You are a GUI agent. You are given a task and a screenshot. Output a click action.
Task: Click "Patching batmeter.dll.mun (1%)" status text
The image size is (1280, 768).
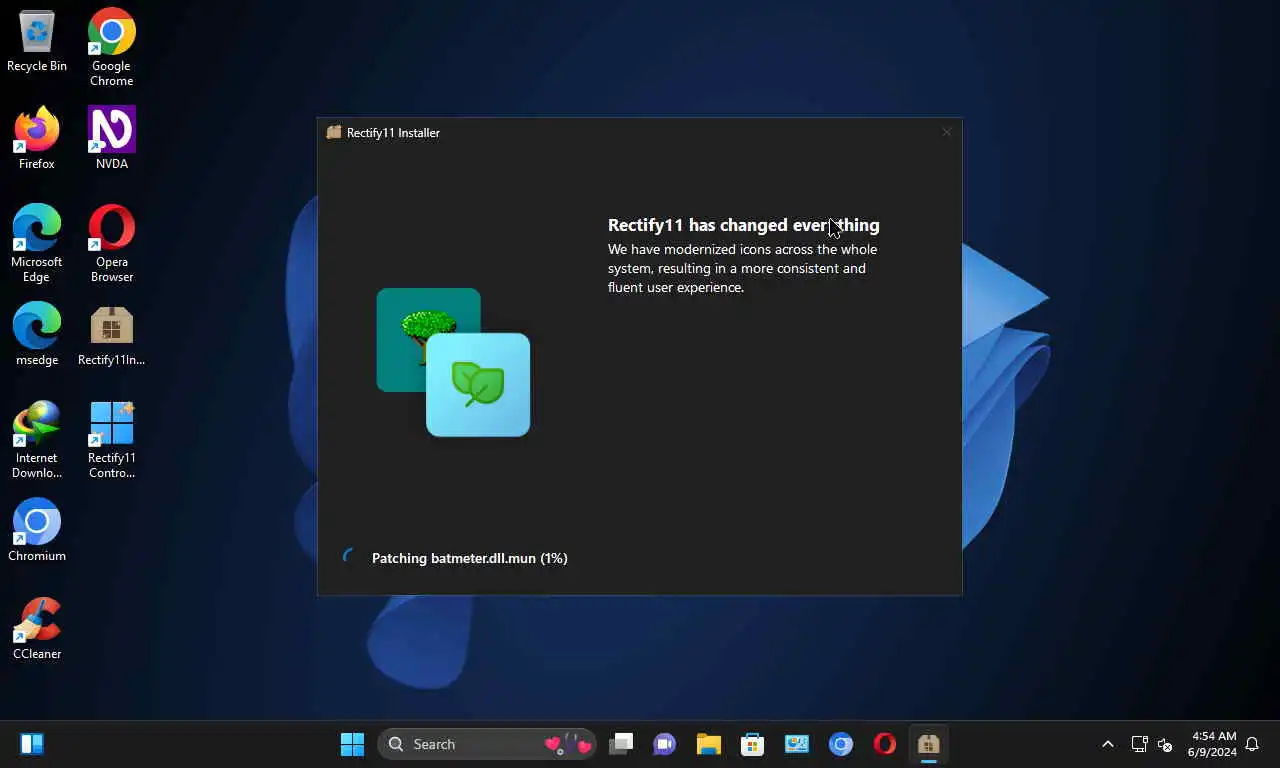[x=470, y=558]
